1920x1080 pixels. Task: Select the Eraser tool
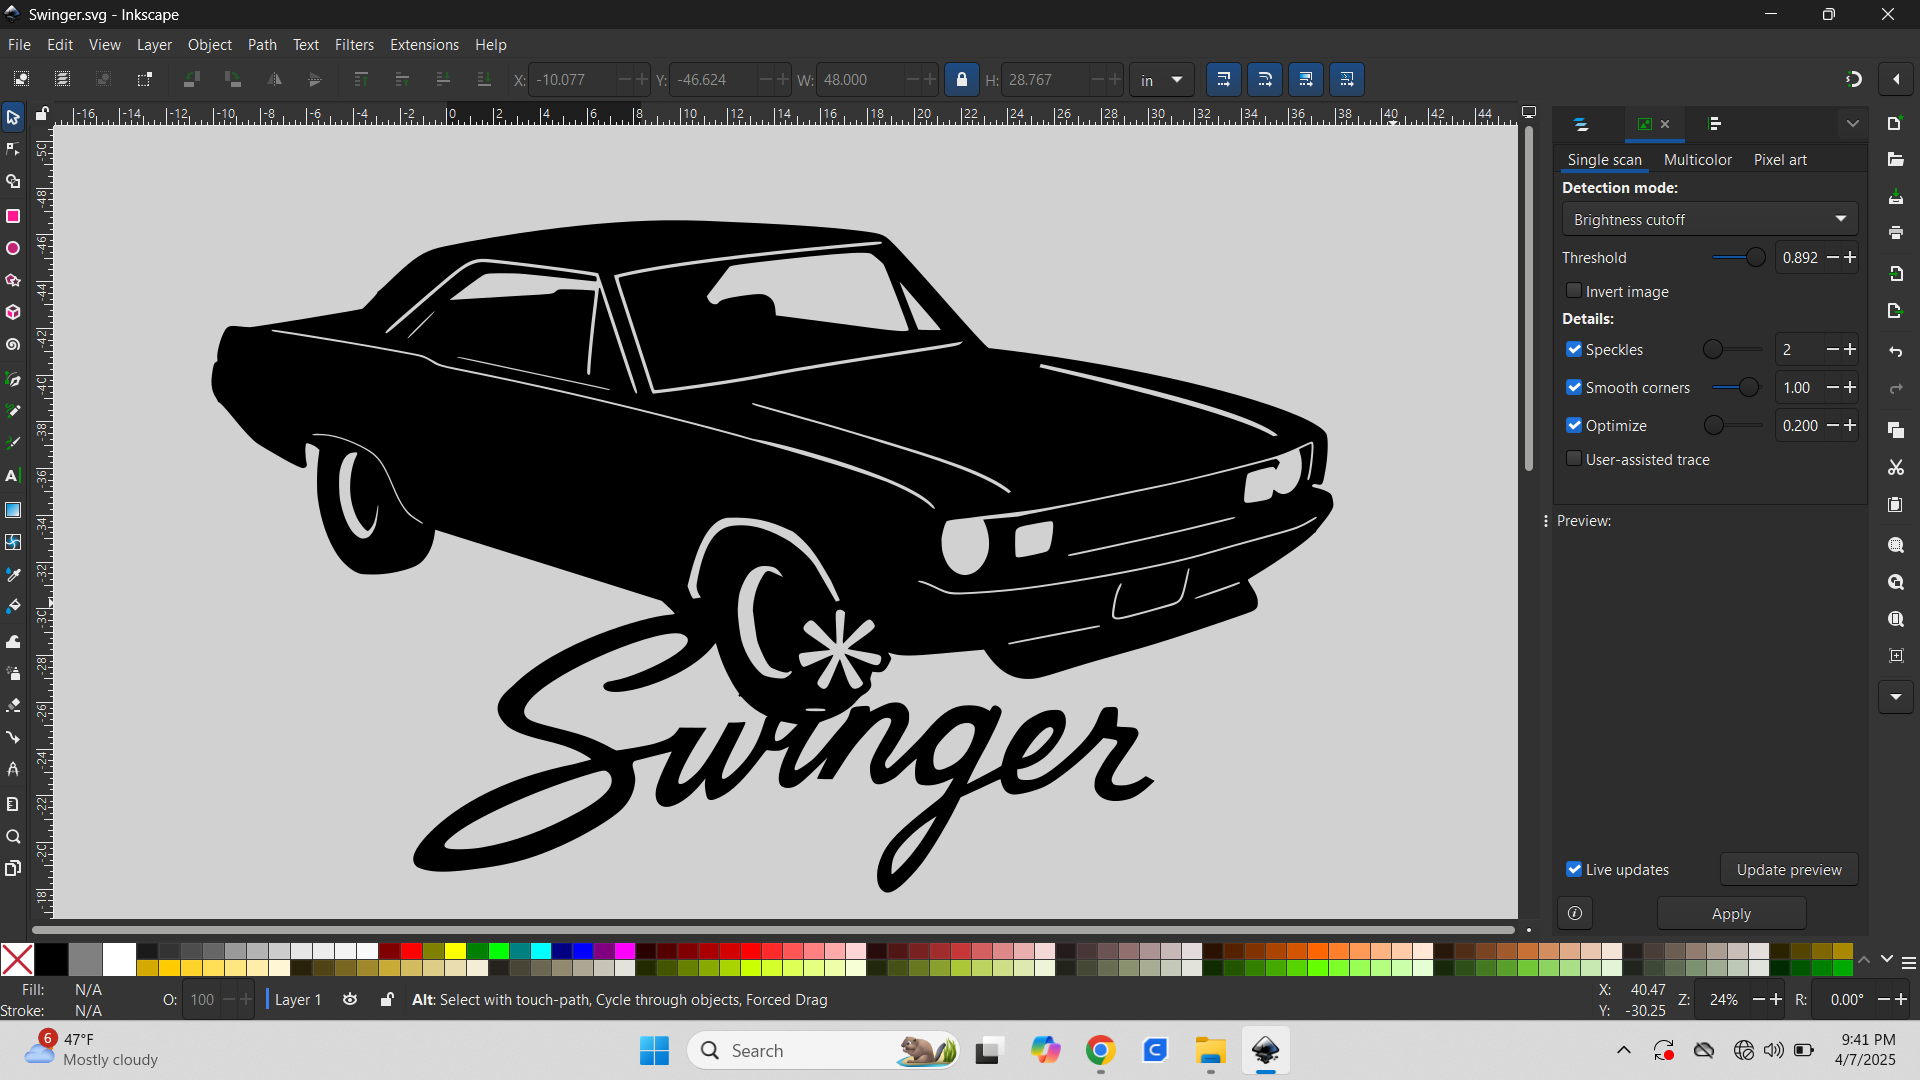pos(13,705)
